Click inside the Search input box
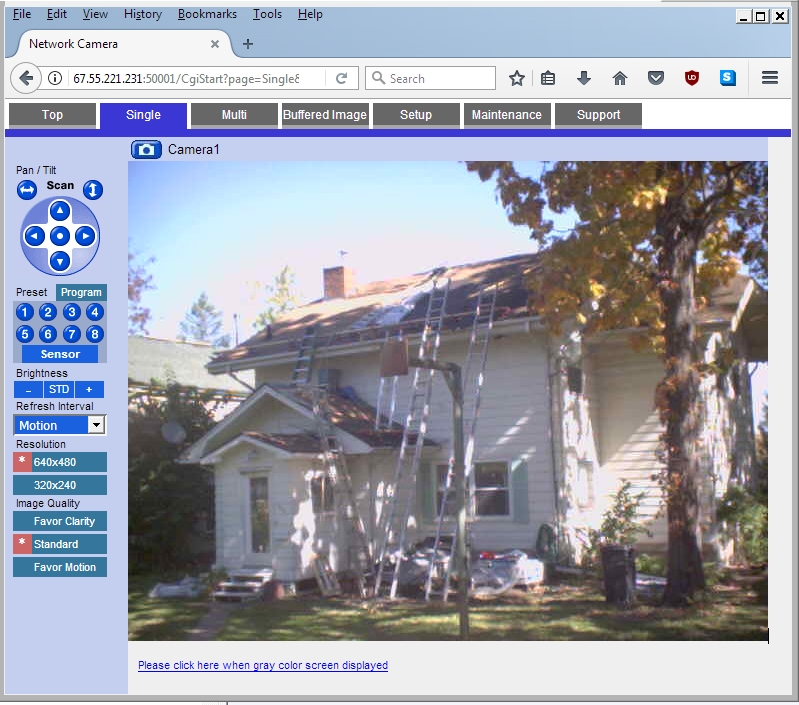 pyautogui.click(x=438, y=78)
